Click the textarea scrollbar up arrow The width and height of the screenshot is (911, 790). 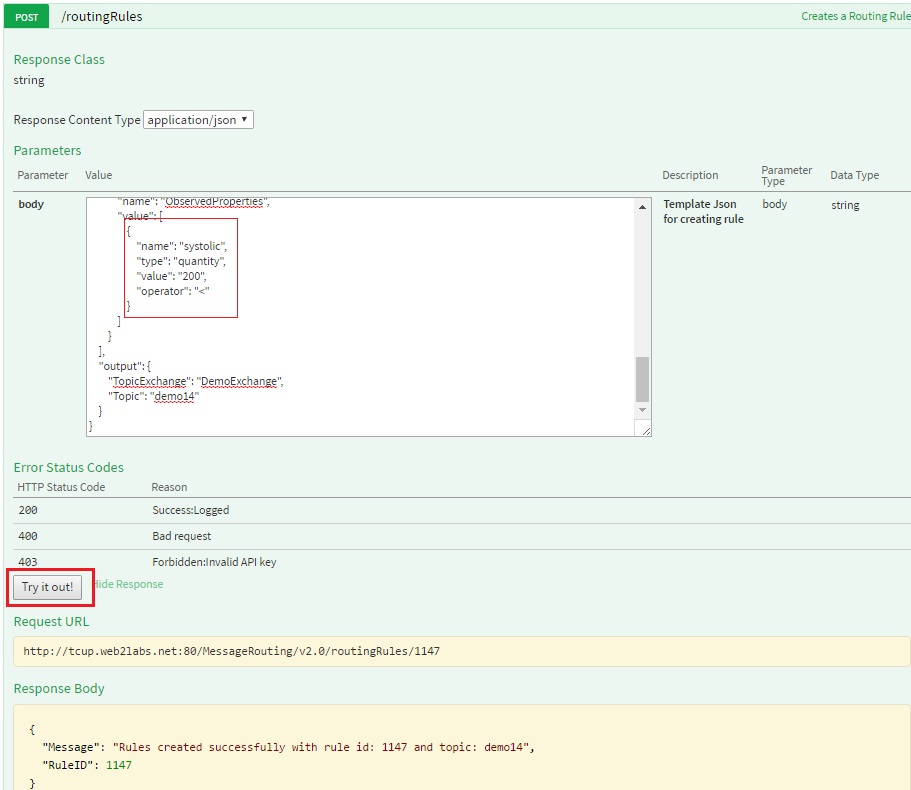click(642, 207)
